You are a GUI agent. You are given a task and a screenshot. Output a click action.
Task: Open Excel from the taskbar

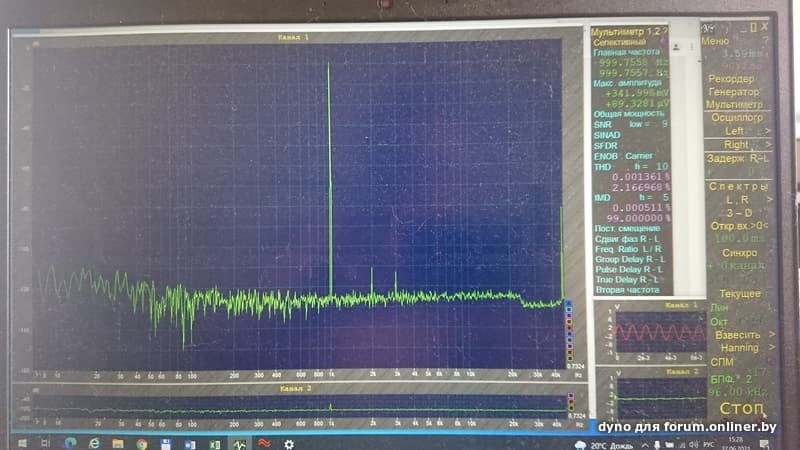tap(215, 442)
